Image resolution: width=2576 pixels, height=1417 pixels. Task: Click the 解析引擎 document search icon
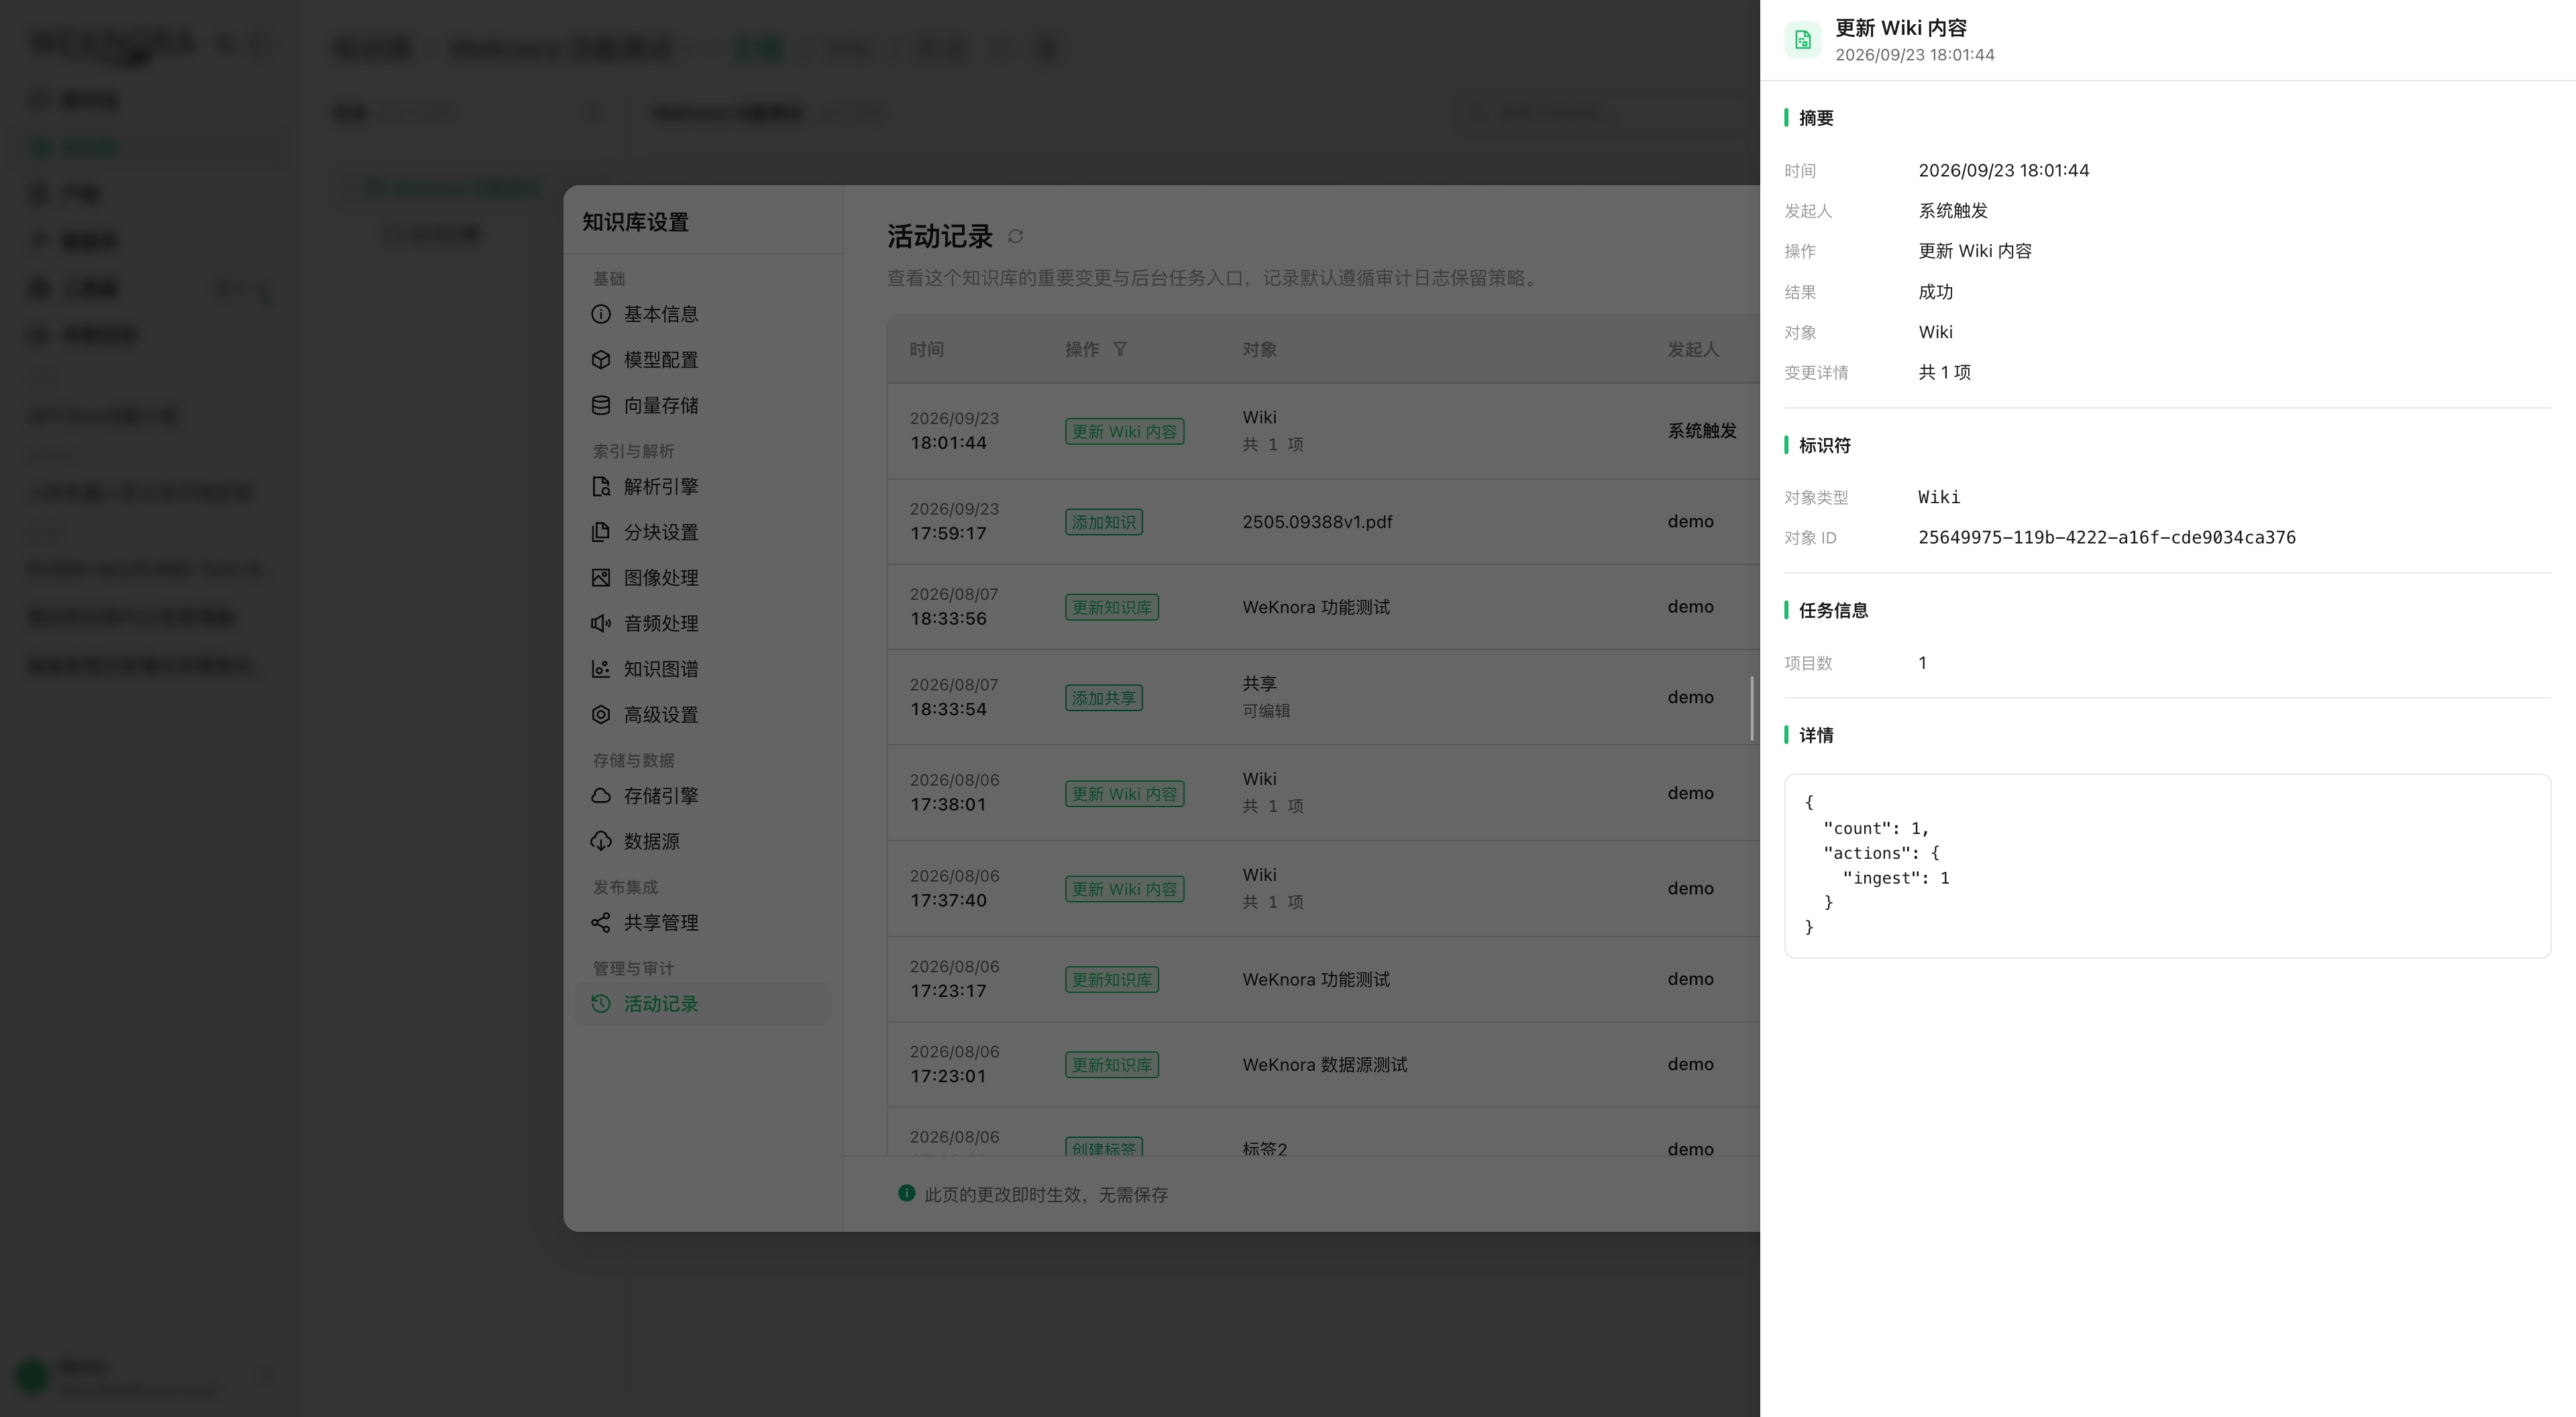click(600, 486)
